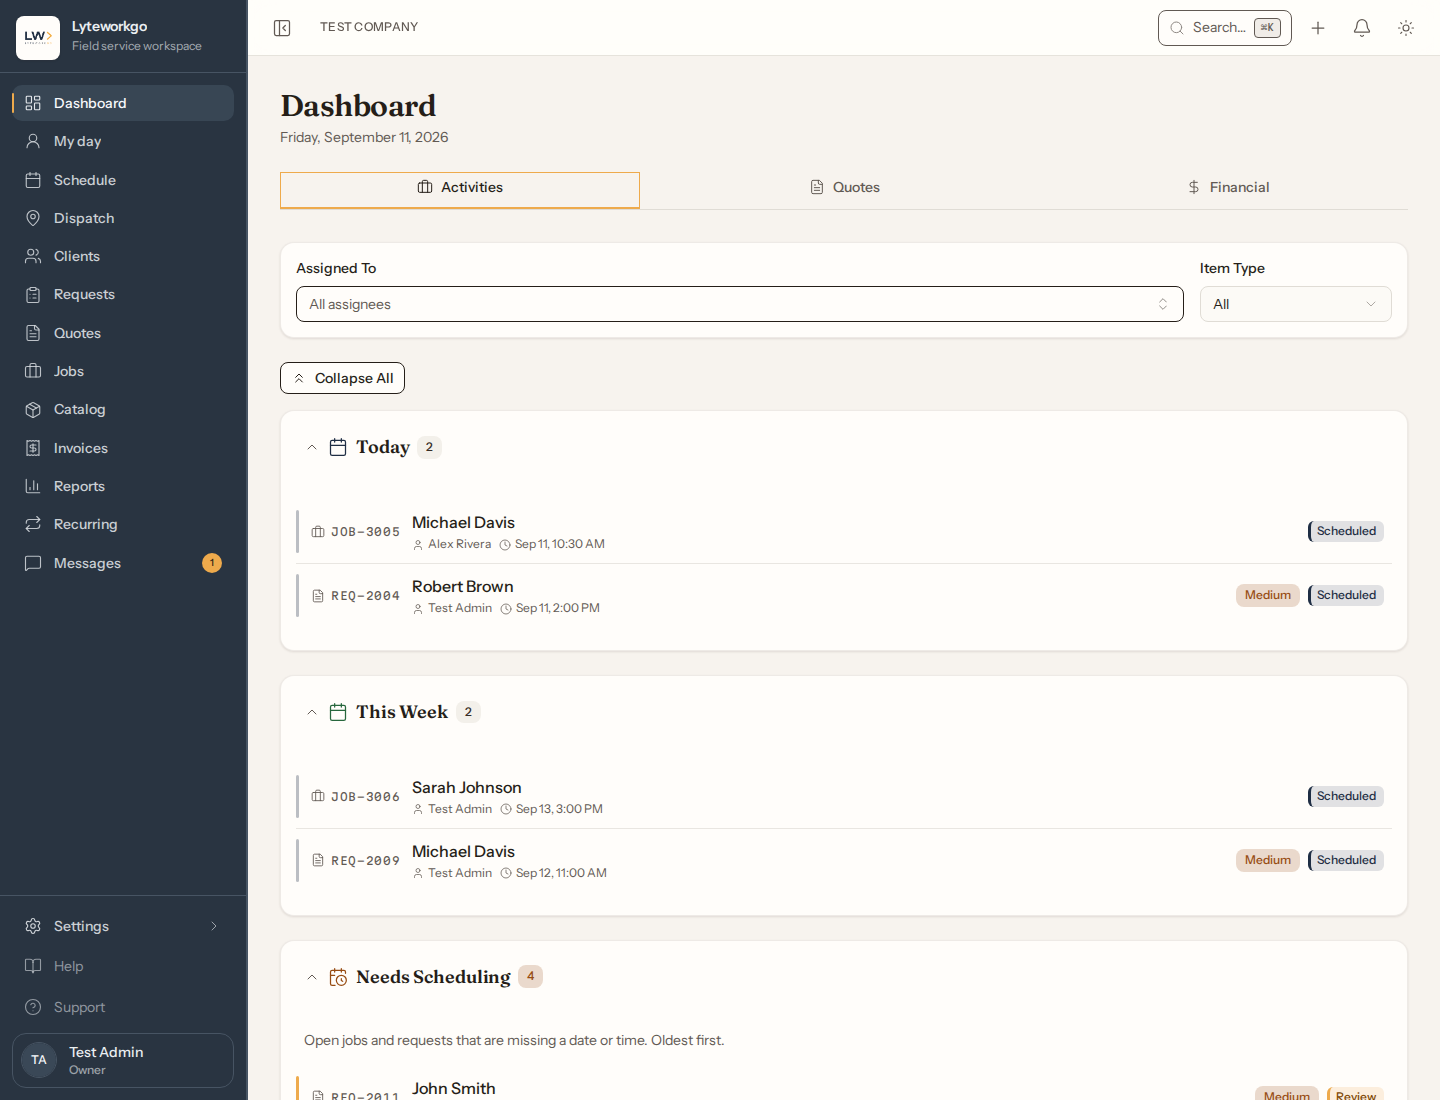1440x1100 pixels.
Task: Open My day in the sidebar
Action: coord(123,141)
